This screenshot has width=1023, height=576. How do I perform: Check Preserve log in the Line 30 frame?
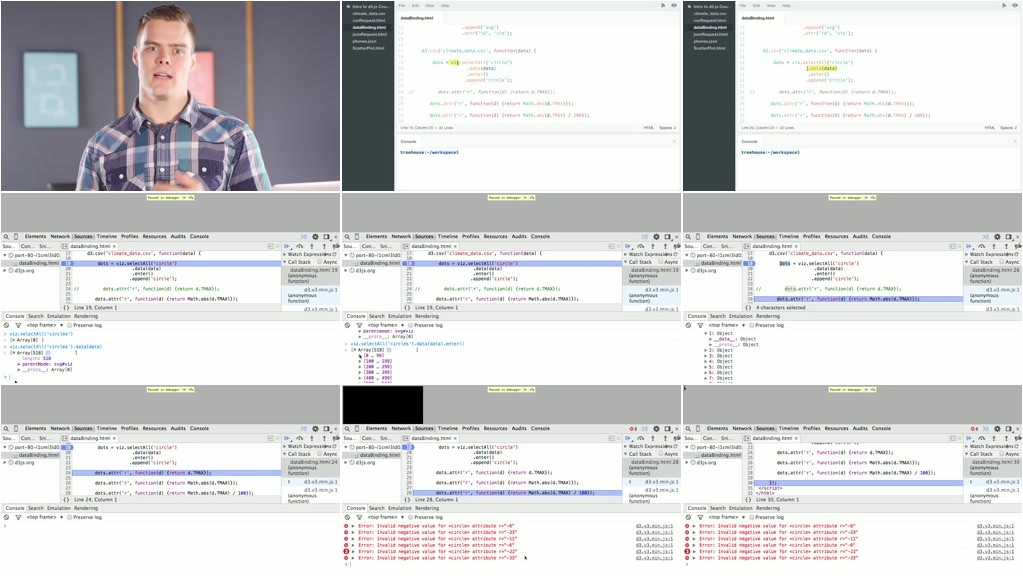pos(752,517)
